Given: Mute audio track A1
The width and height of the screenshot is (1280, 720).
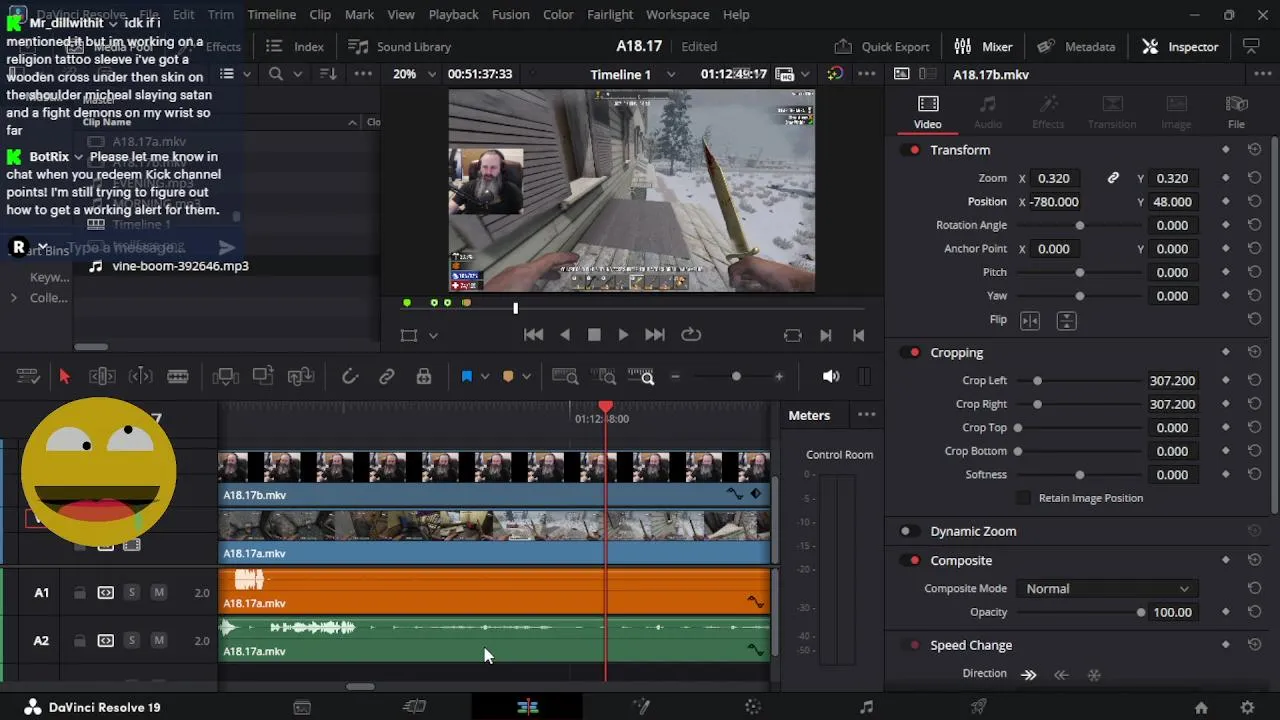Looking at the screenshot, I should tap(158, 593).
